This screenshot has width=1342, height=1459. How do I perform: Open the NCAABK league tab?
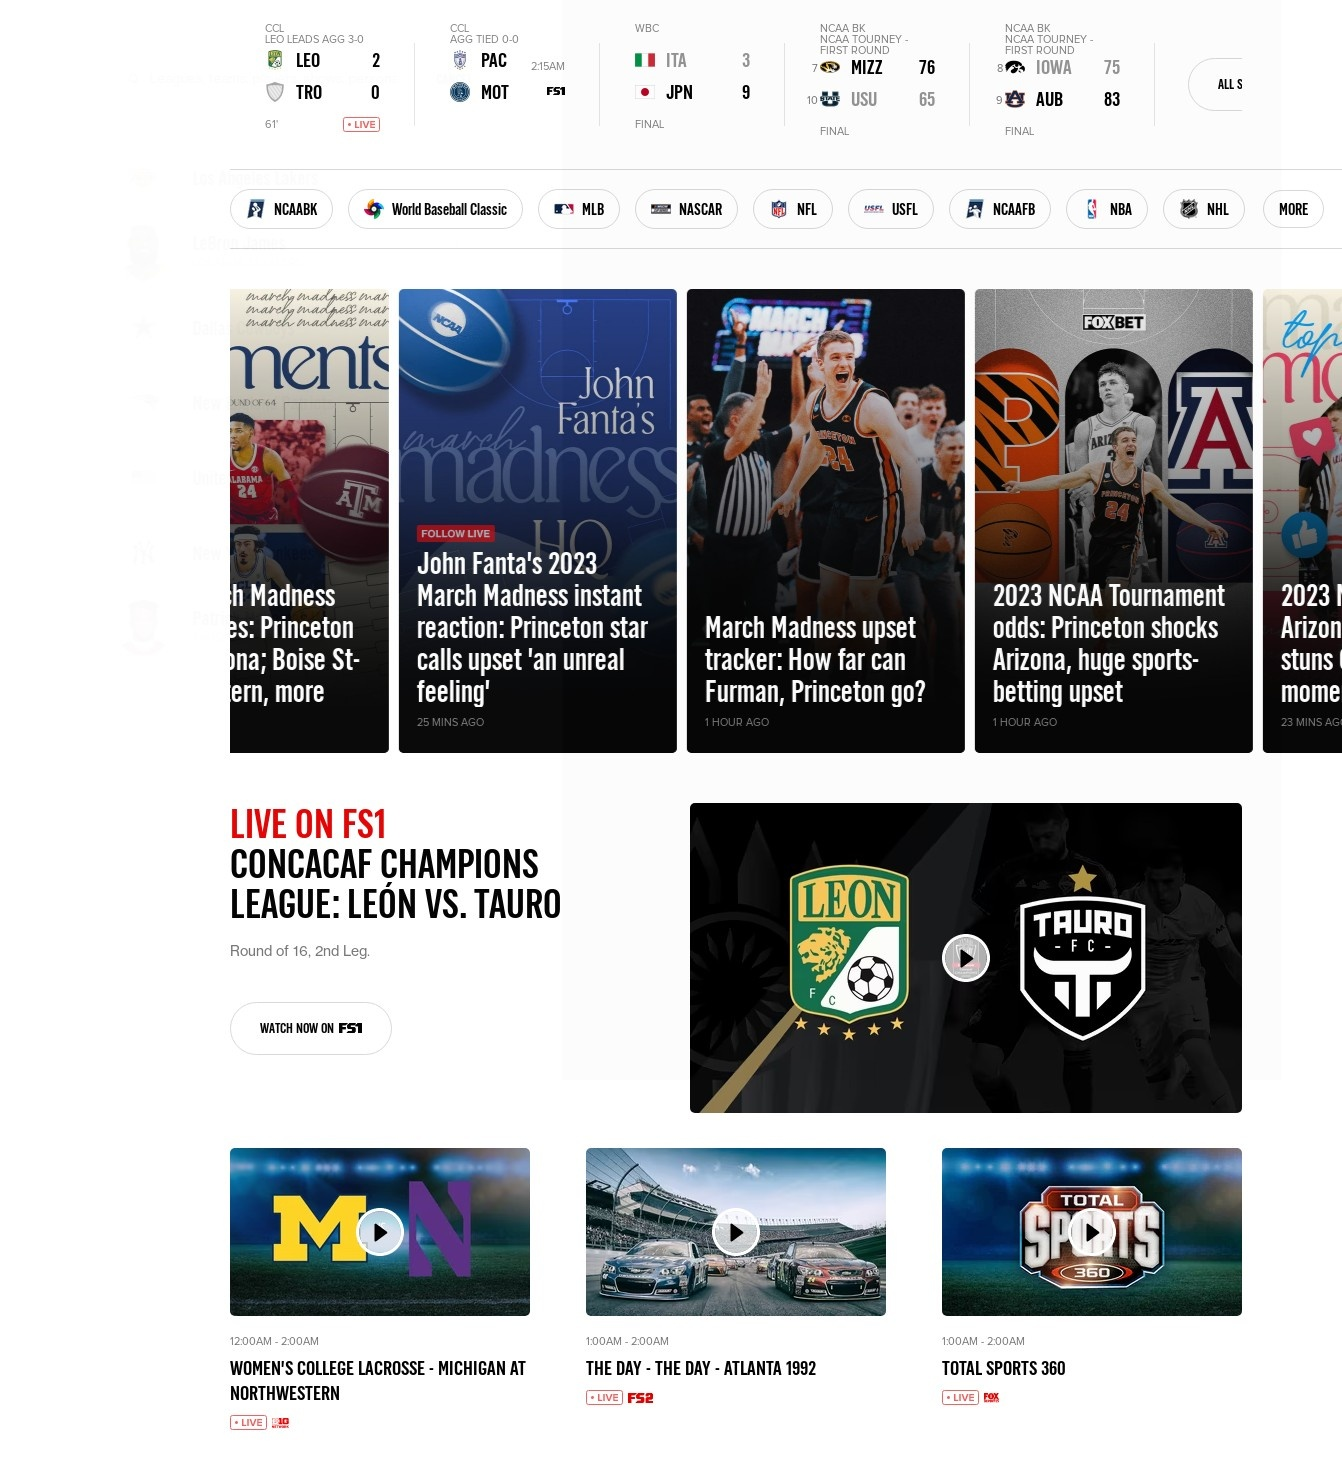pos(281,209)
